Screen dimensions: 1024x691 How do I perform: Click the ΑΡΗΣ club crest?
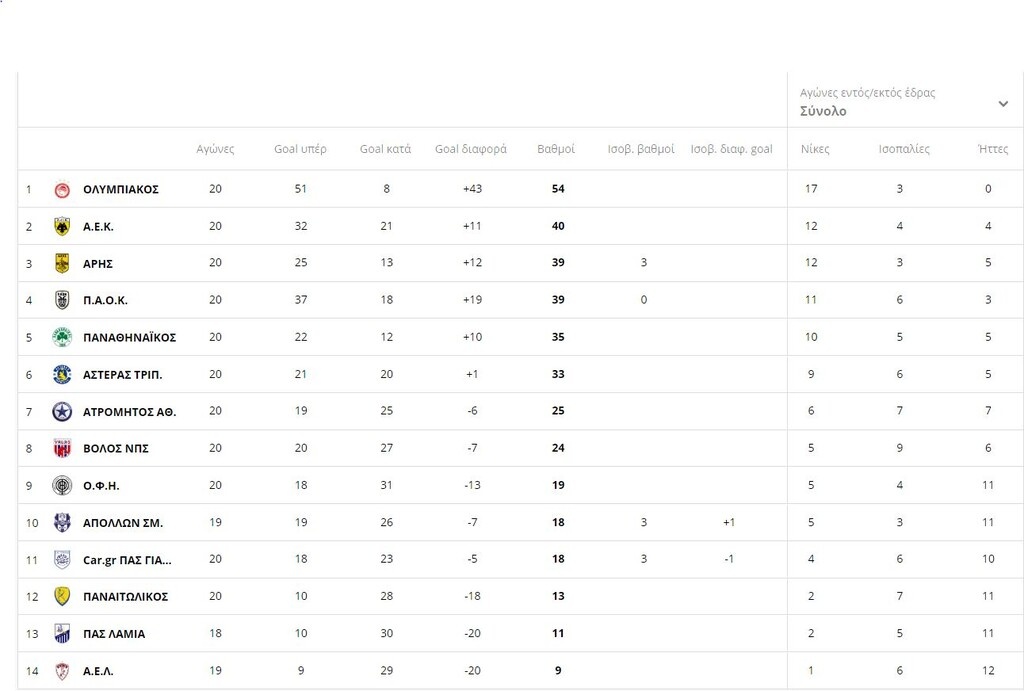[62, 263]
